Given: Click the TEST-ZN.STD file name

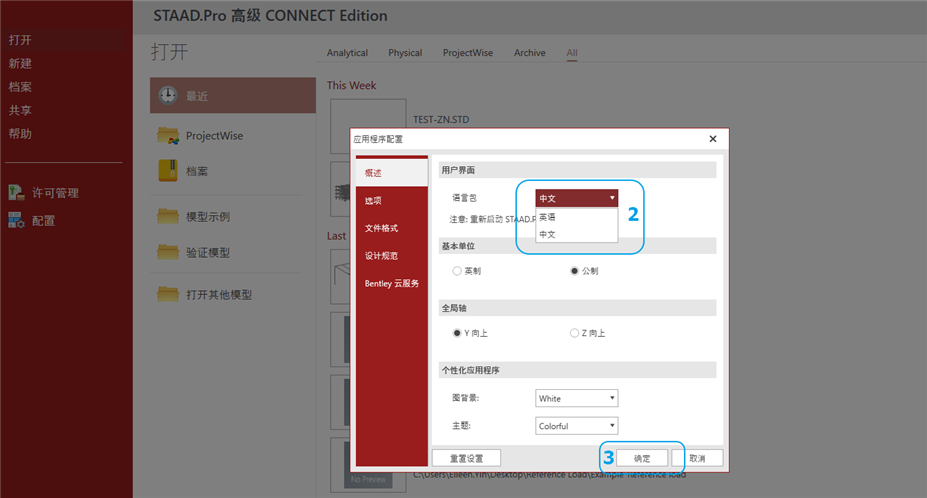Looking at the screenshot, I should tap(441, 119).
